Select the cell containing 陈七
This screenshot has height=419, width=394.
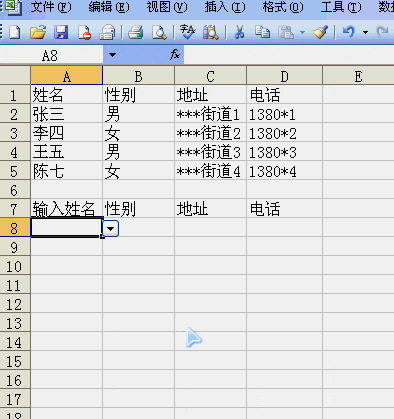coord(67,171)
